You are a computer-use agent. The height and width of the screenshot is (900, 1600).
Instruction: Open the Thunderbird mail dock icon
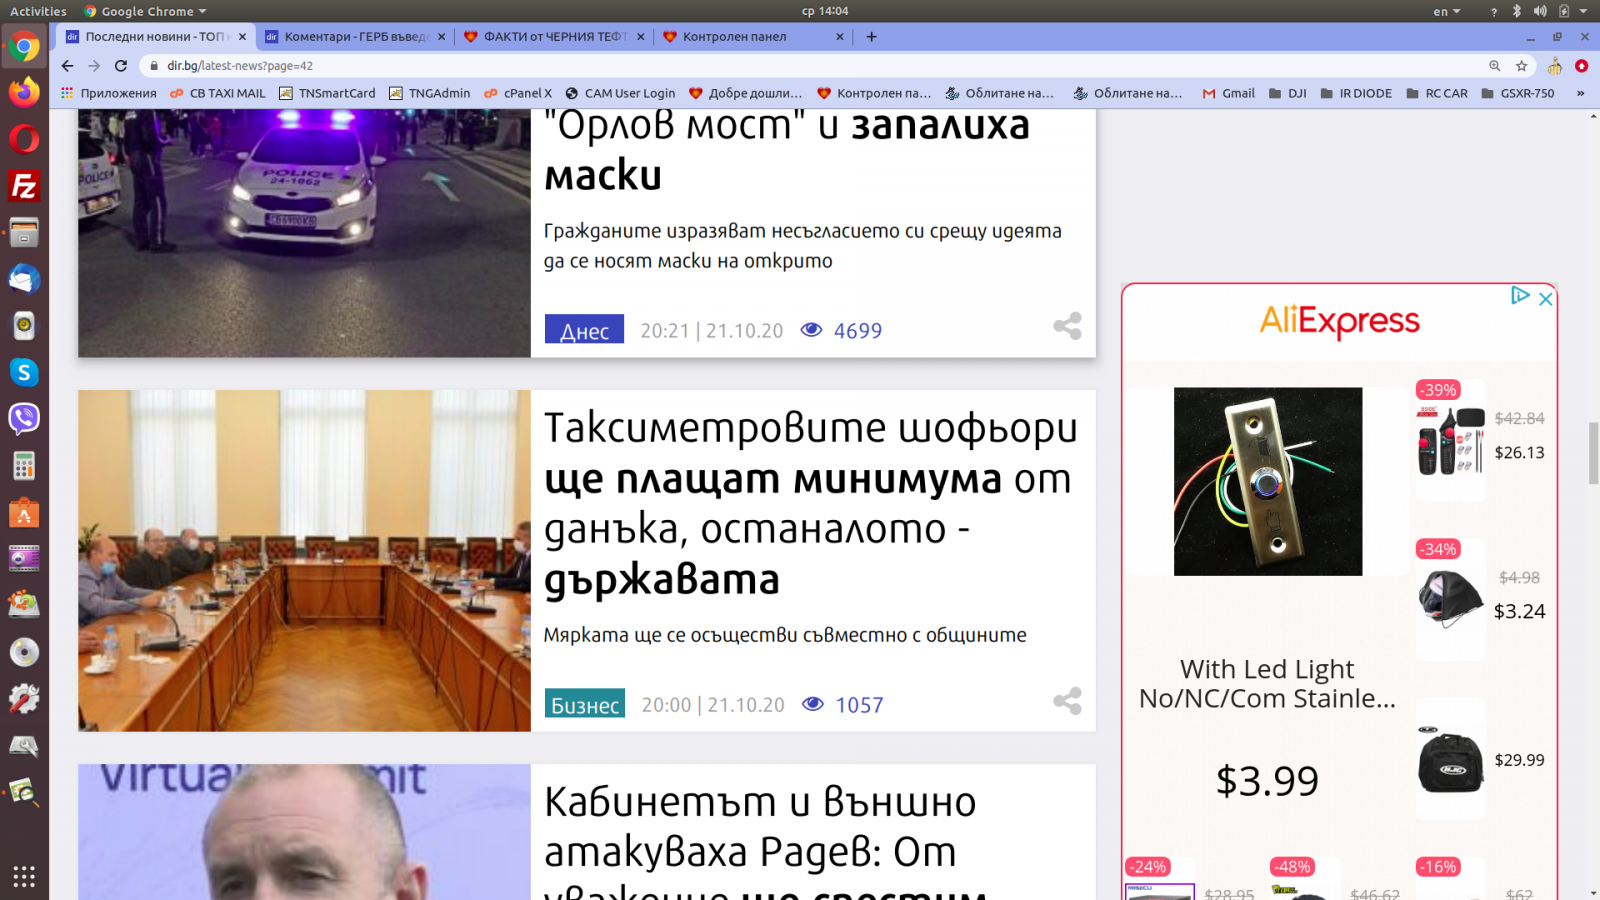pos(24,279)
